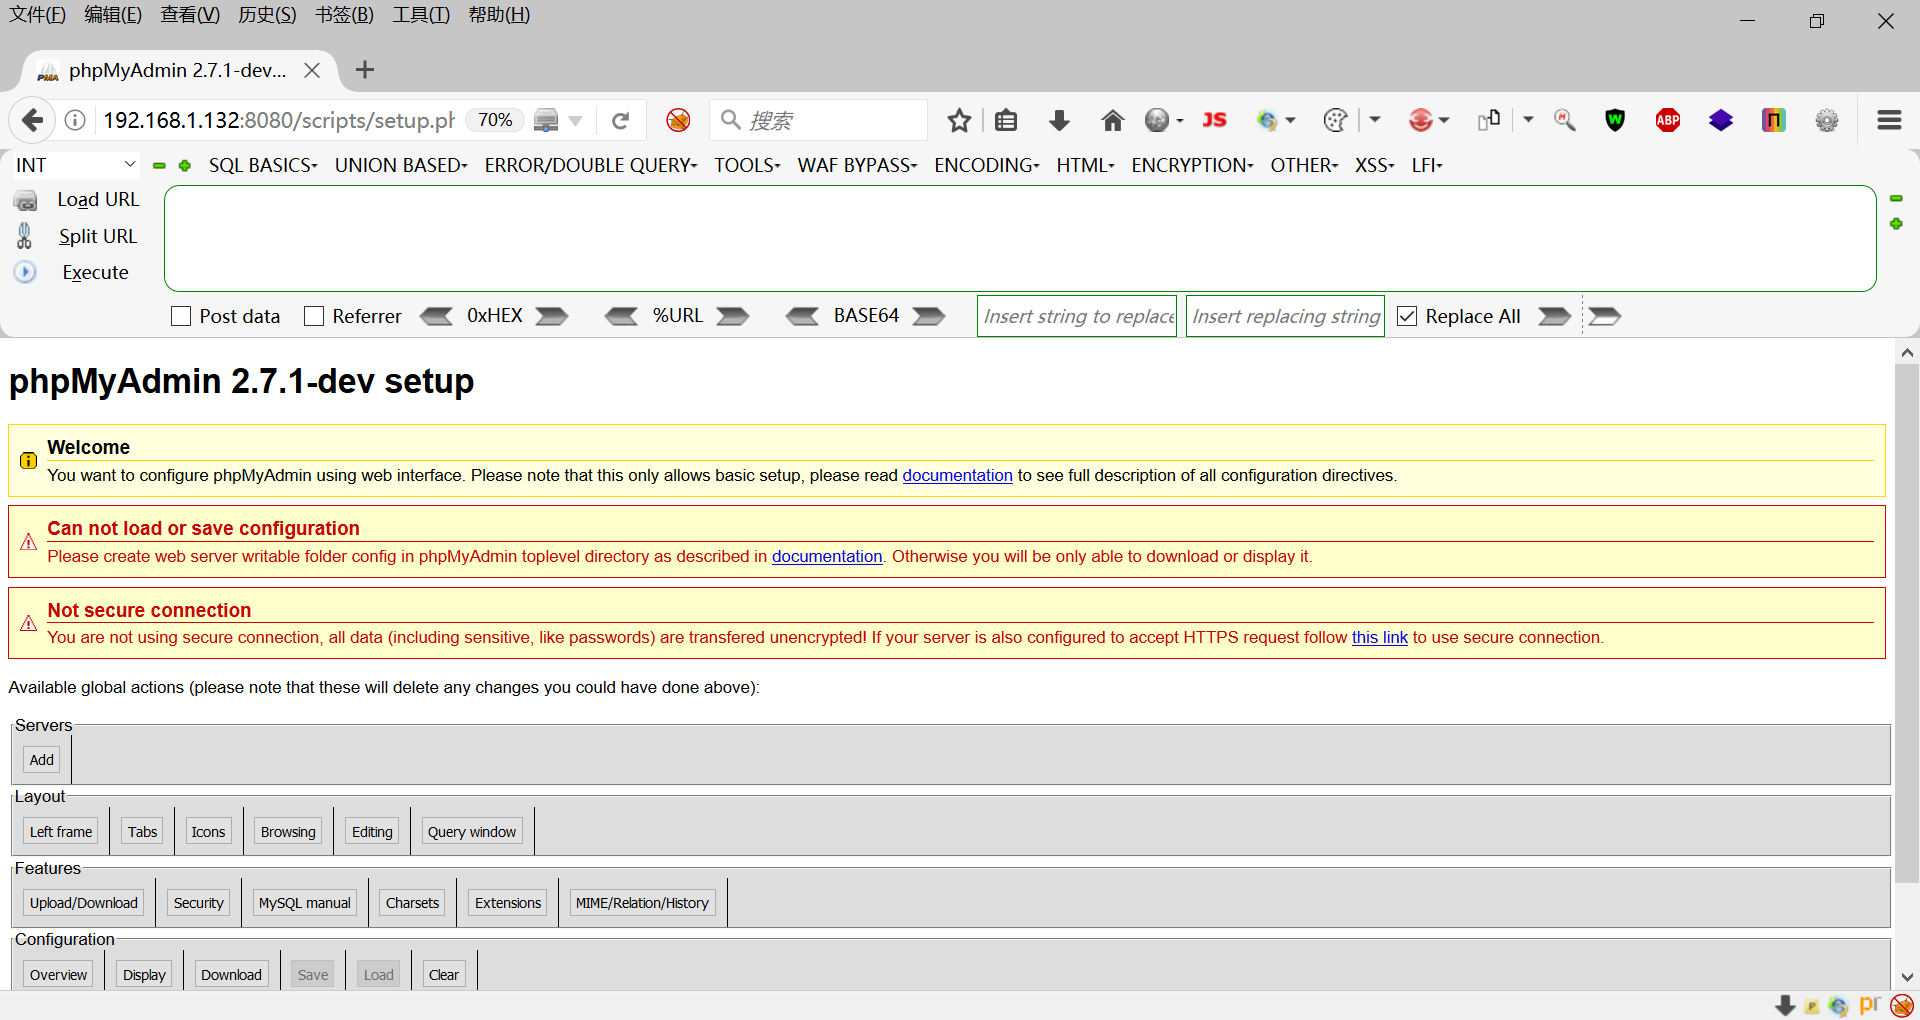
Task: Reload the page with the refresh icon
Action: 620,121
